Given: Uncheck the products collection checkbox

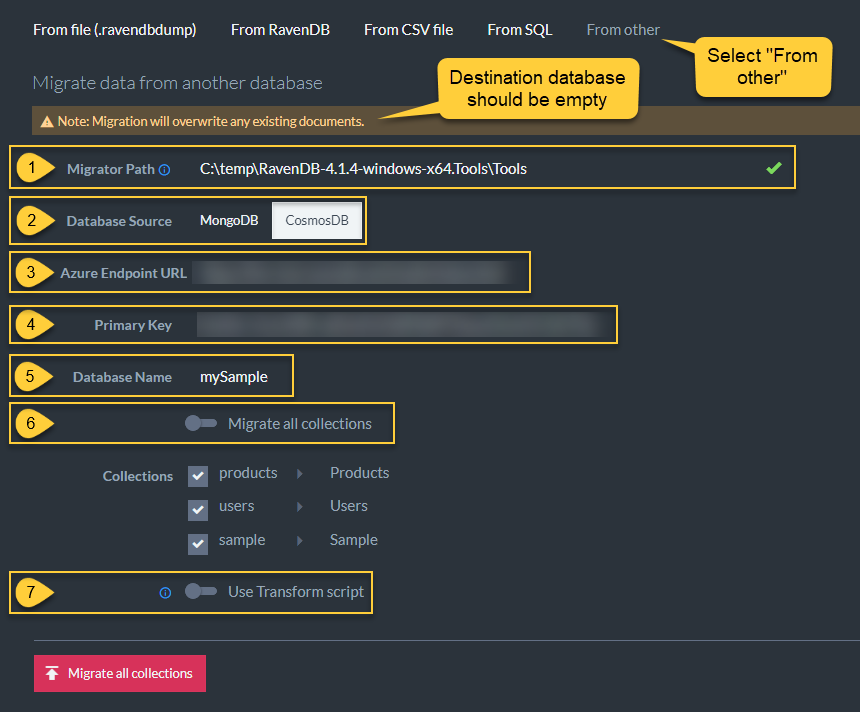Looking at the screenshot, I should [x=198, y=476].
